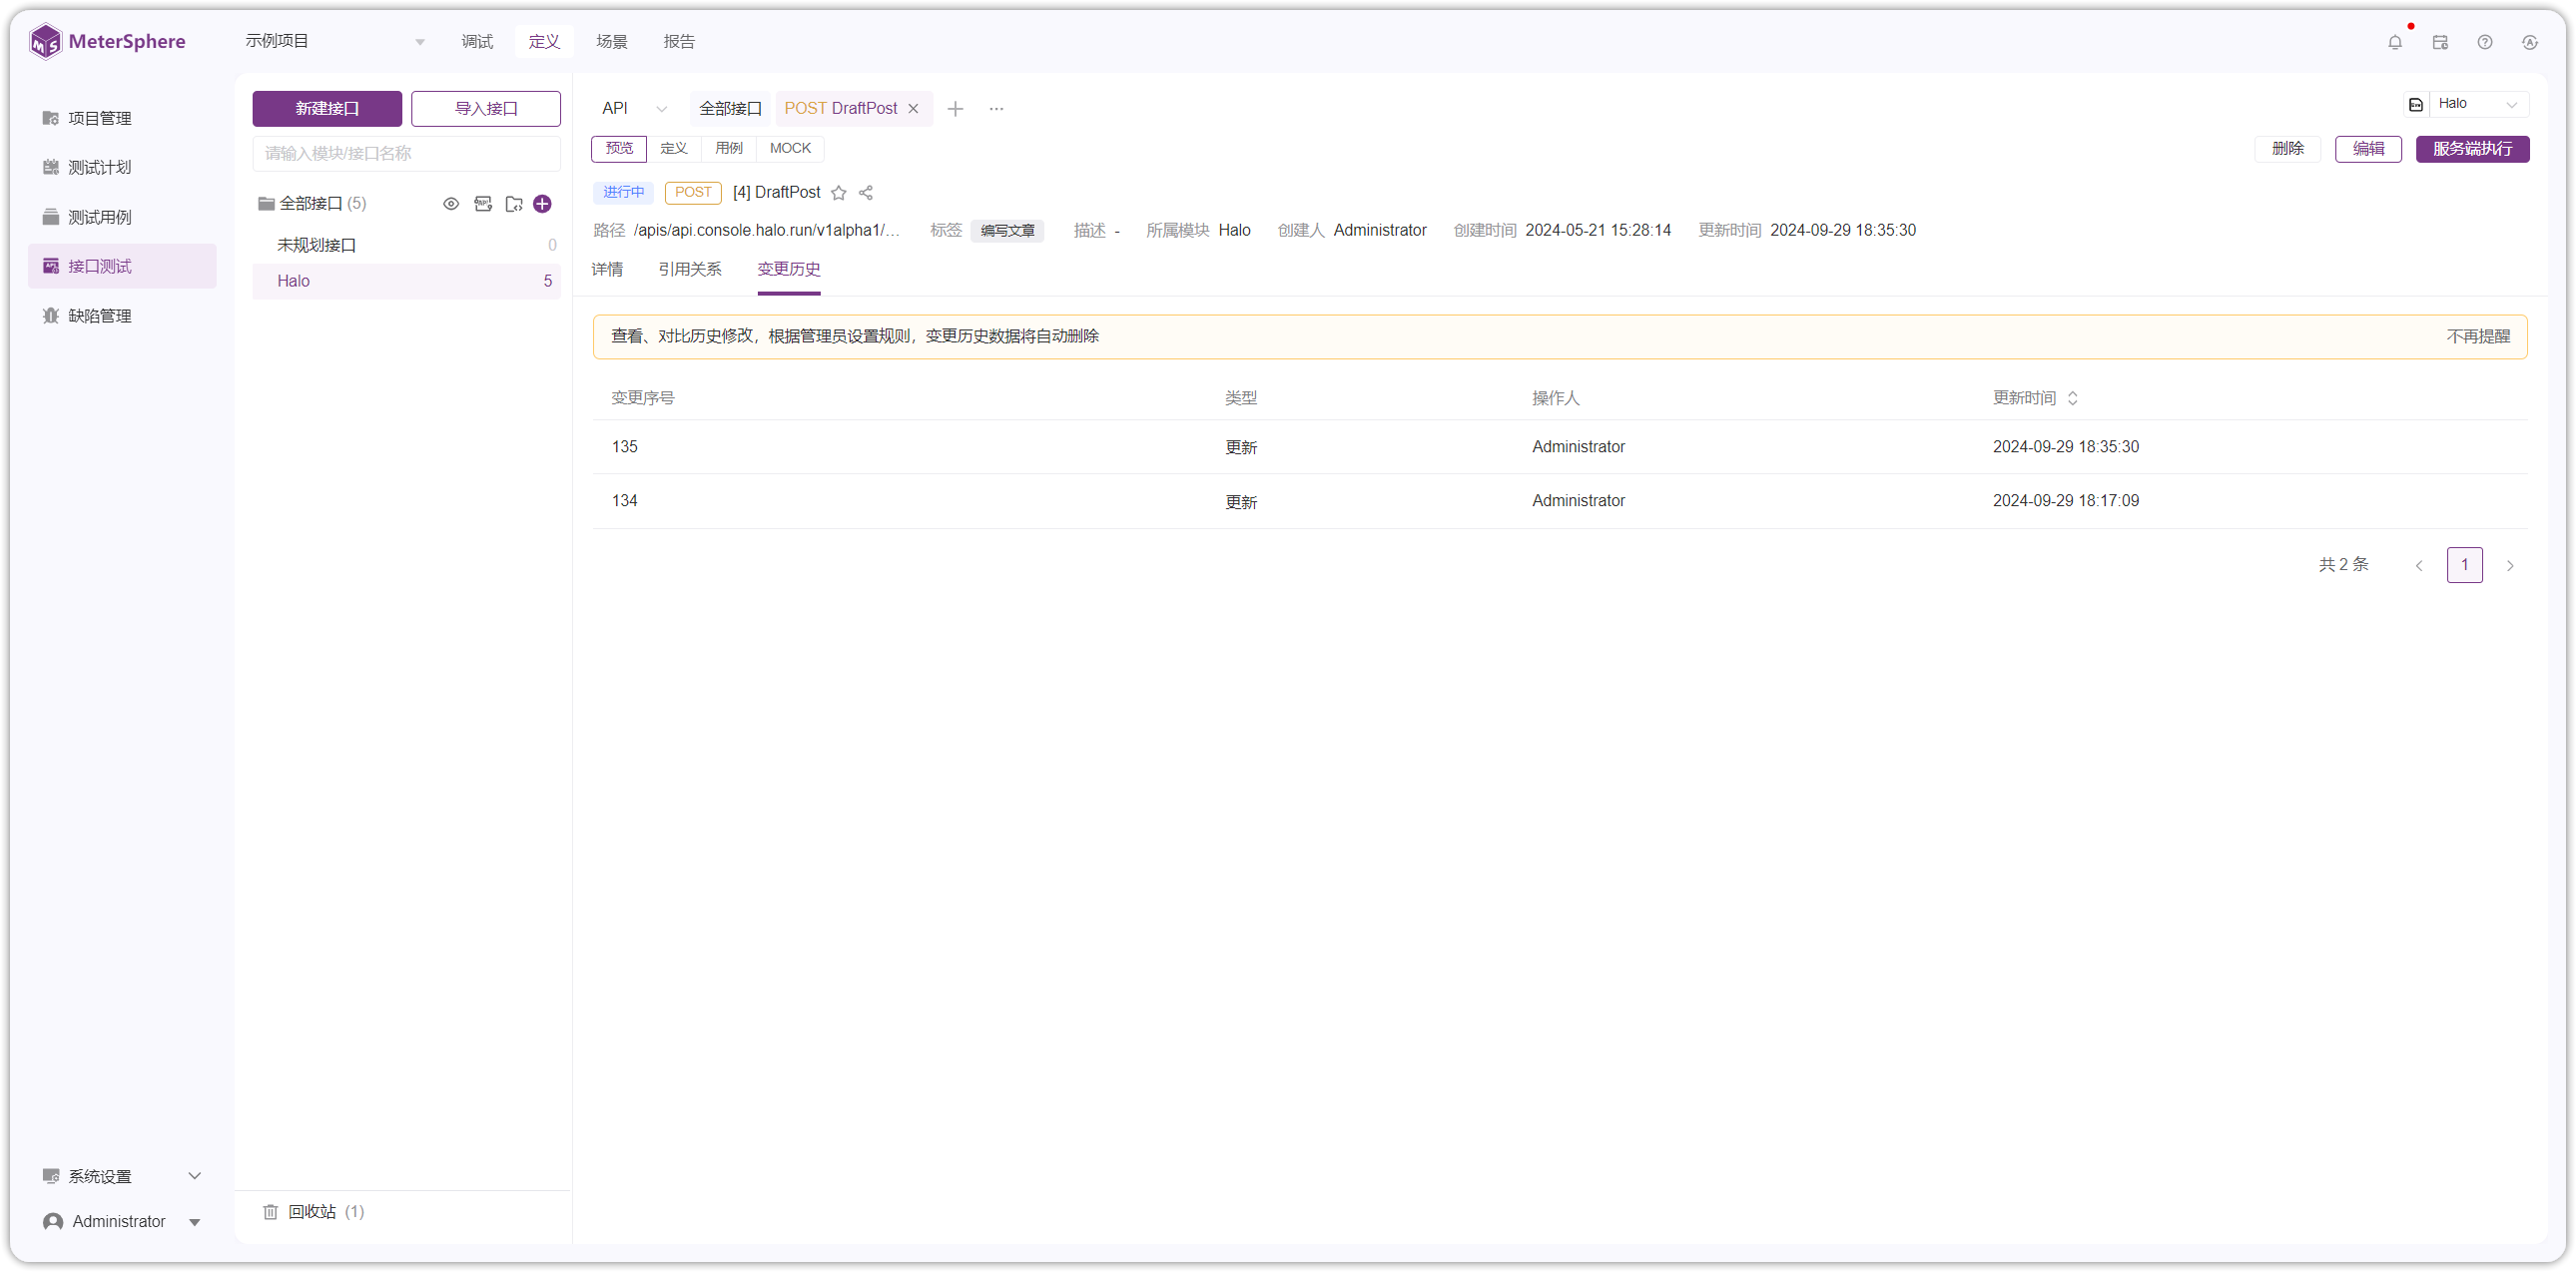Click the folder icon beside 全部接口
The height and width of the screenshot is (1272, 2576).
(x=514, y=204)
